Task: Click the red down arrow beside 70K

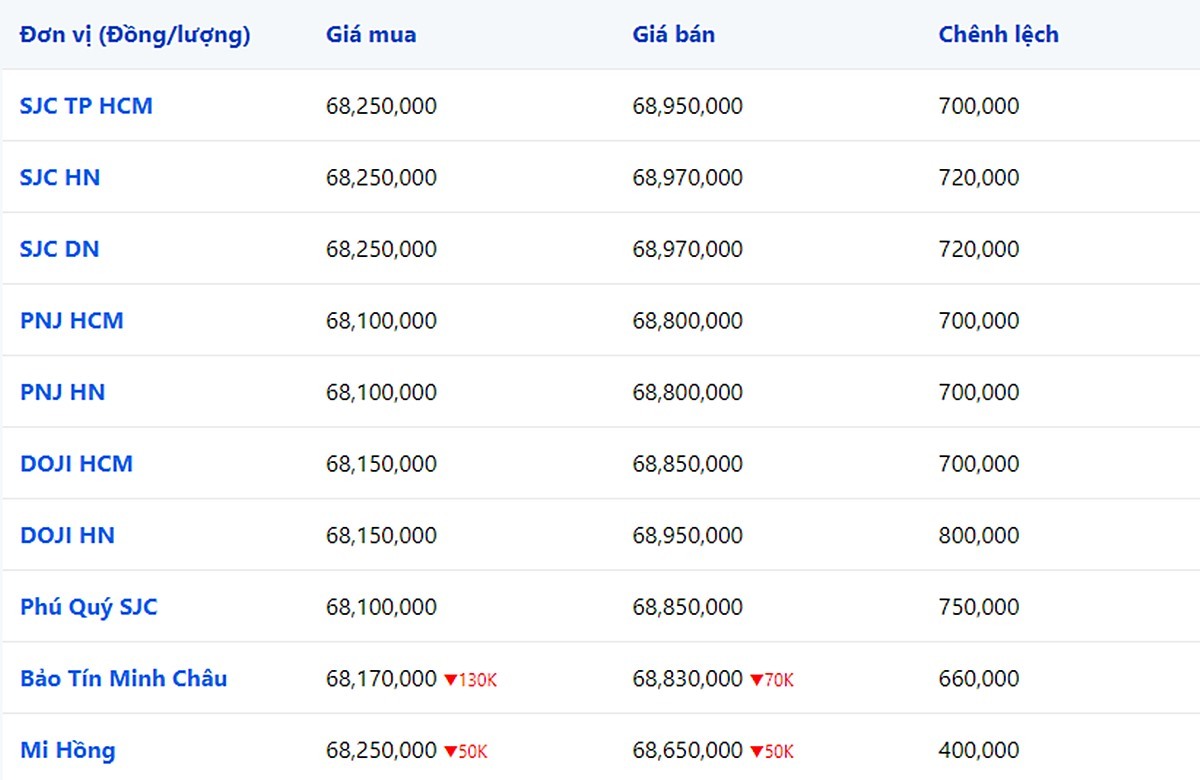Action: coord(756,680)
